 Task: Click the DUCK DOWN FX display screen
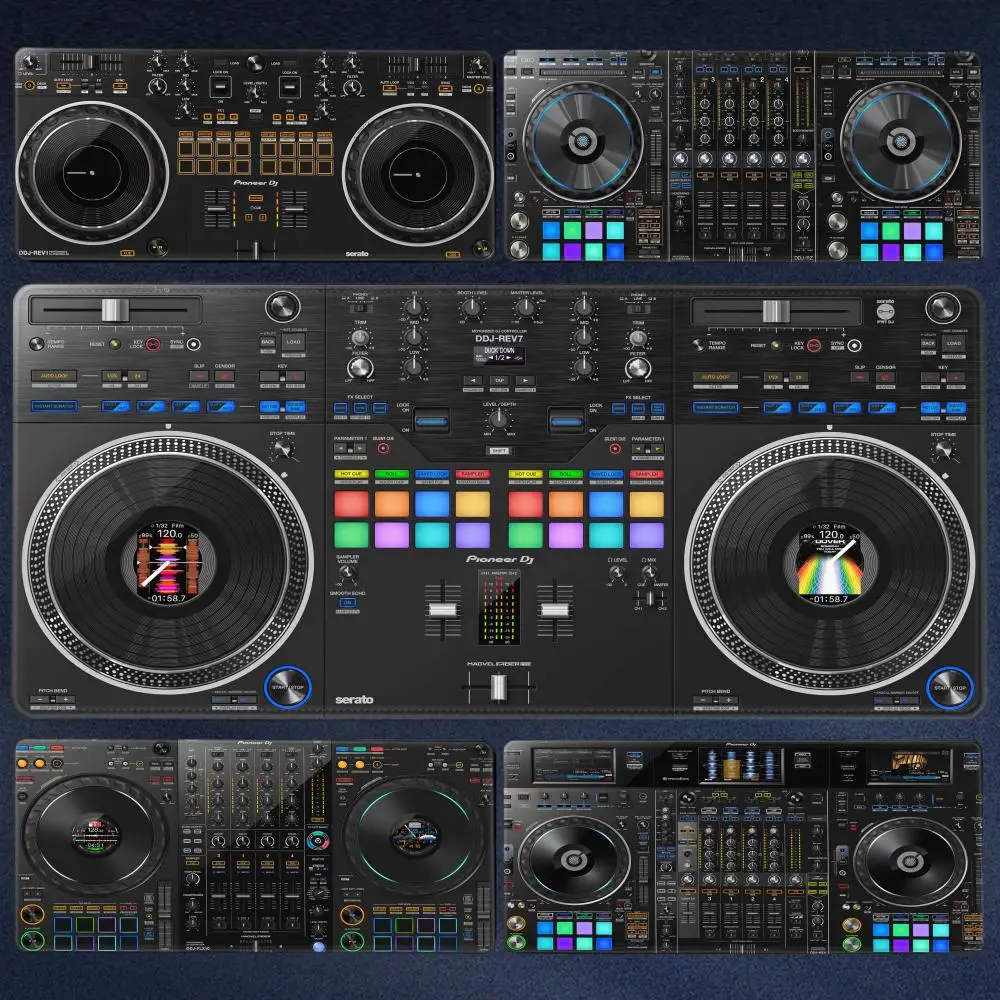click(499, 355)
